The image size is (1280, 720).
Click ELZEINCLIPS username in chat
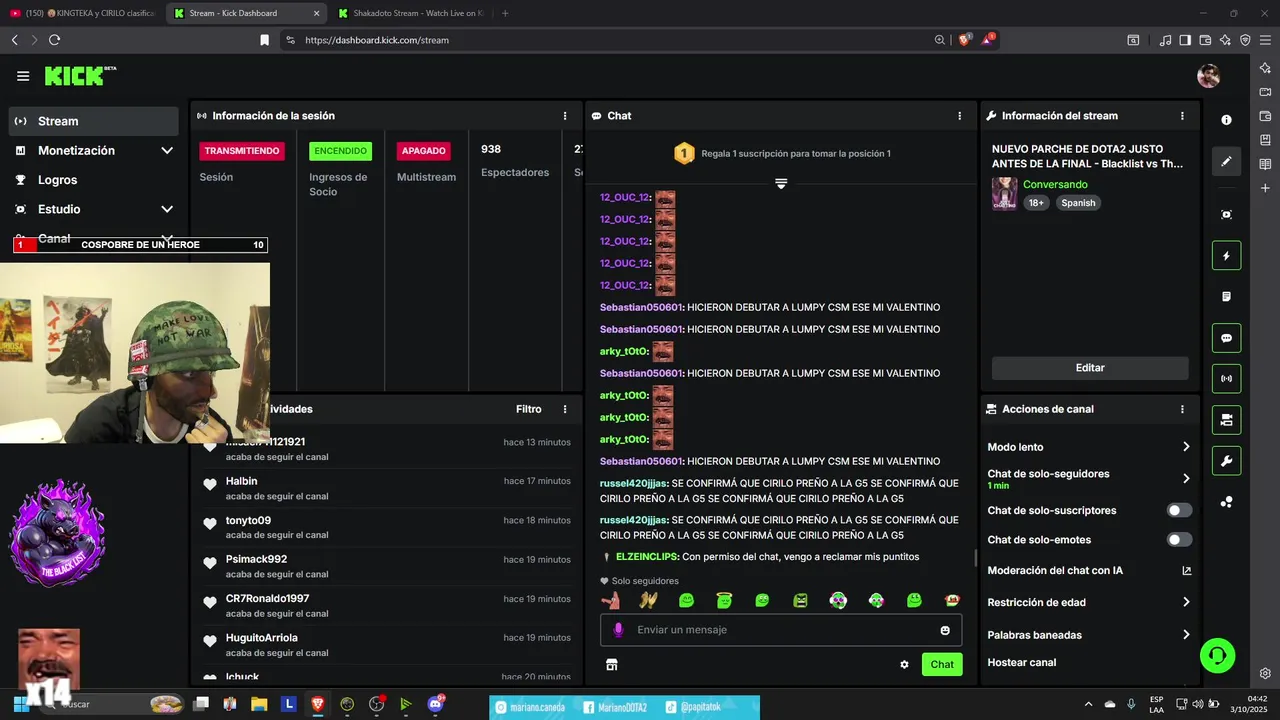[647, 557]
